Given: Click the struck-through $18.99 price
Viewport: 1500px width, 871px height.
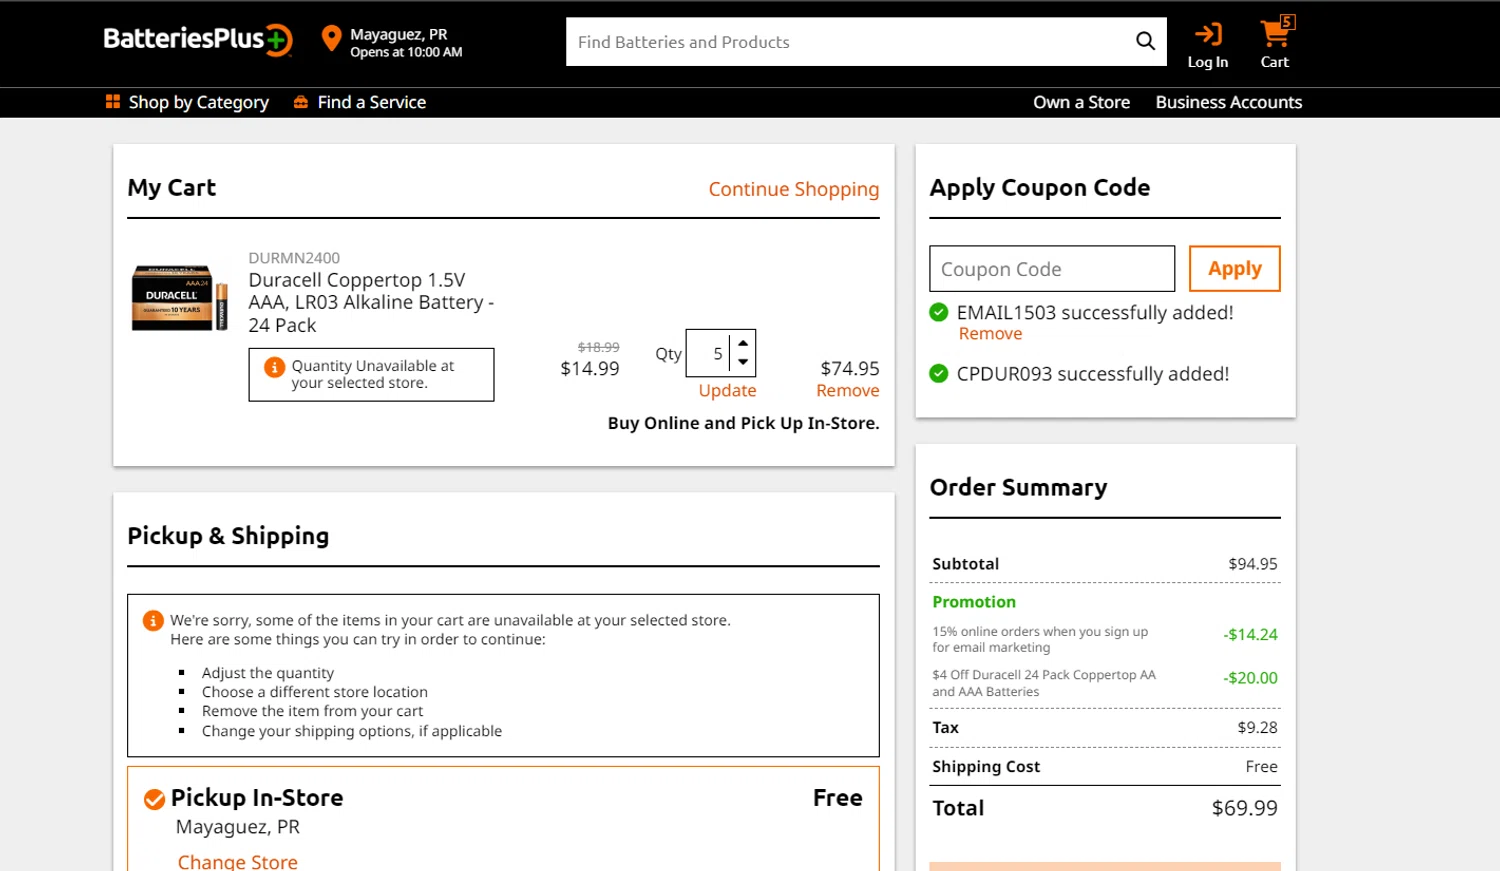Looking at the screenshot, I should point(599,347).
